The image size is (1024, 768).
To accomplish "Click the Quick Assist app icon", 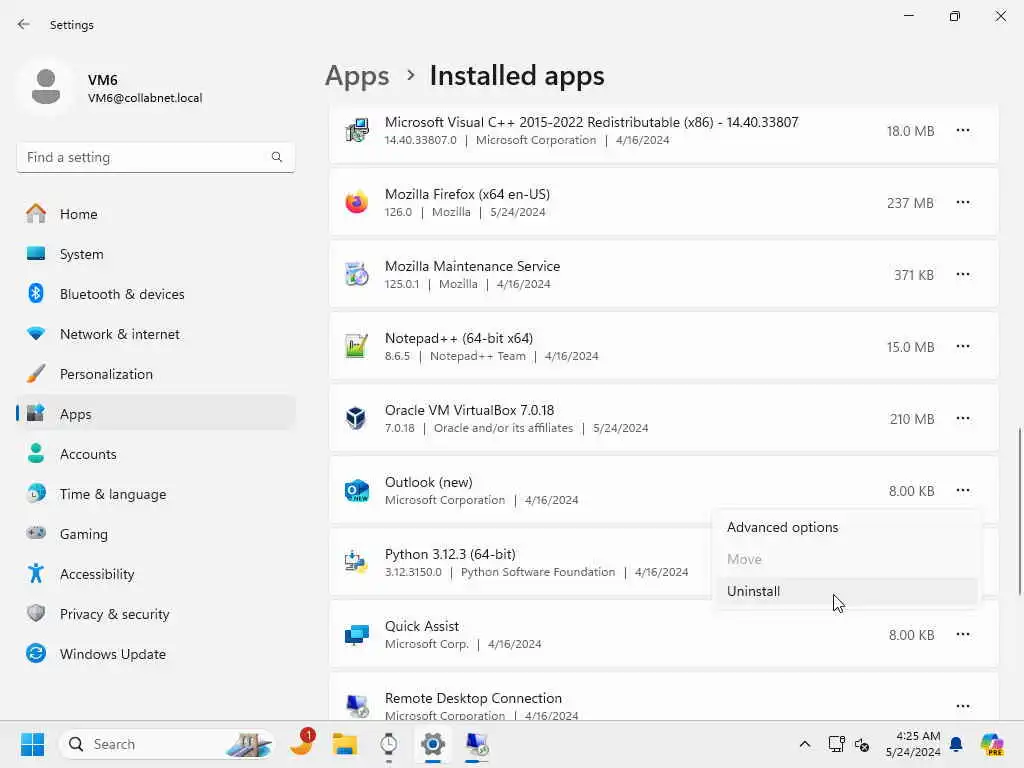I will [357, 634].
